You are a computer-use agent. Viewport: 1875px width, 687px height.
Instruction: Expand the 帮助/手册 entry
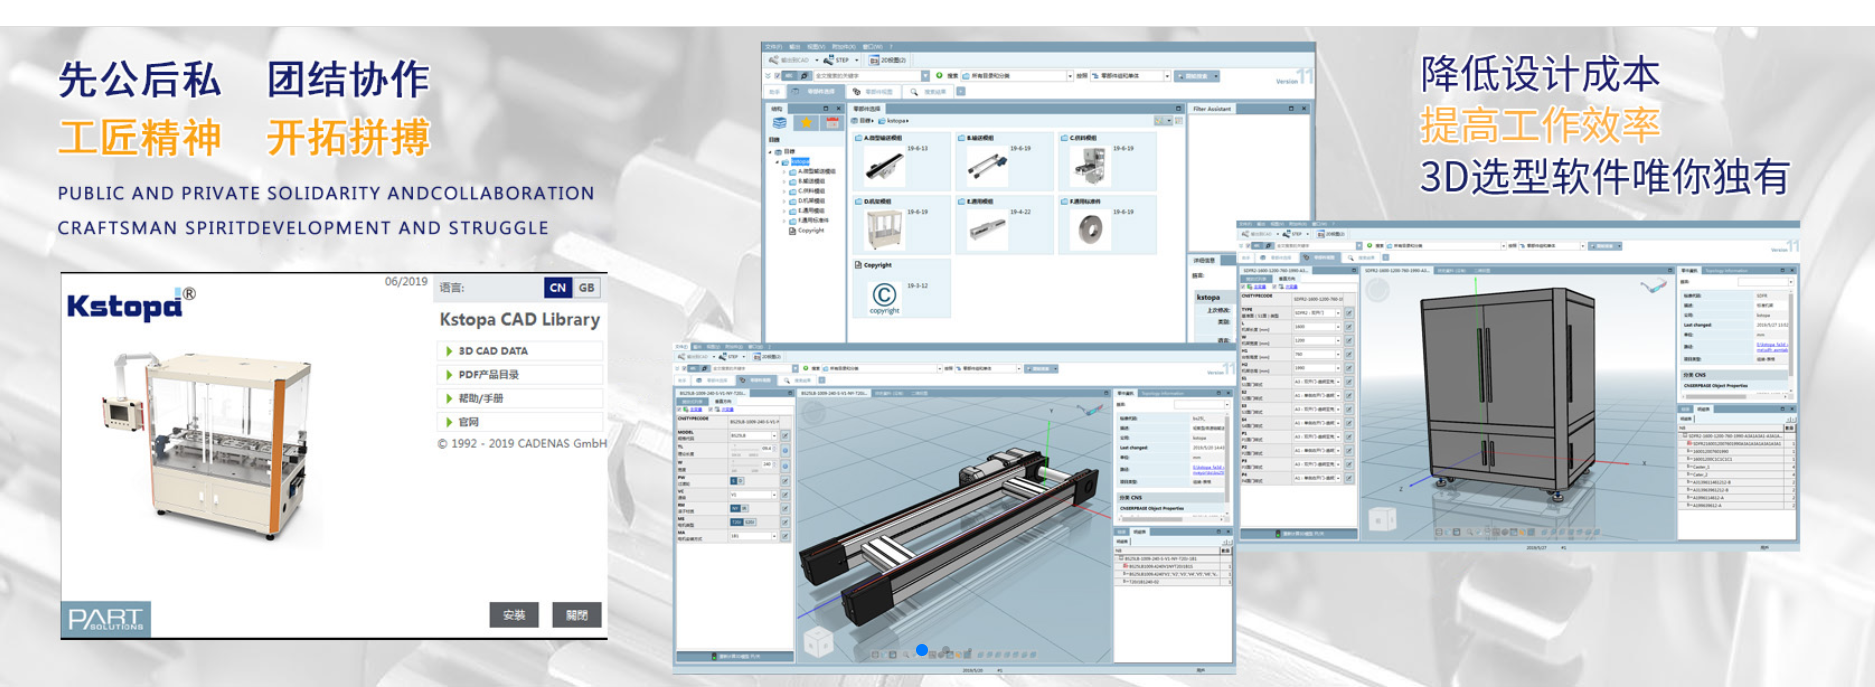(x=480, y=398)
